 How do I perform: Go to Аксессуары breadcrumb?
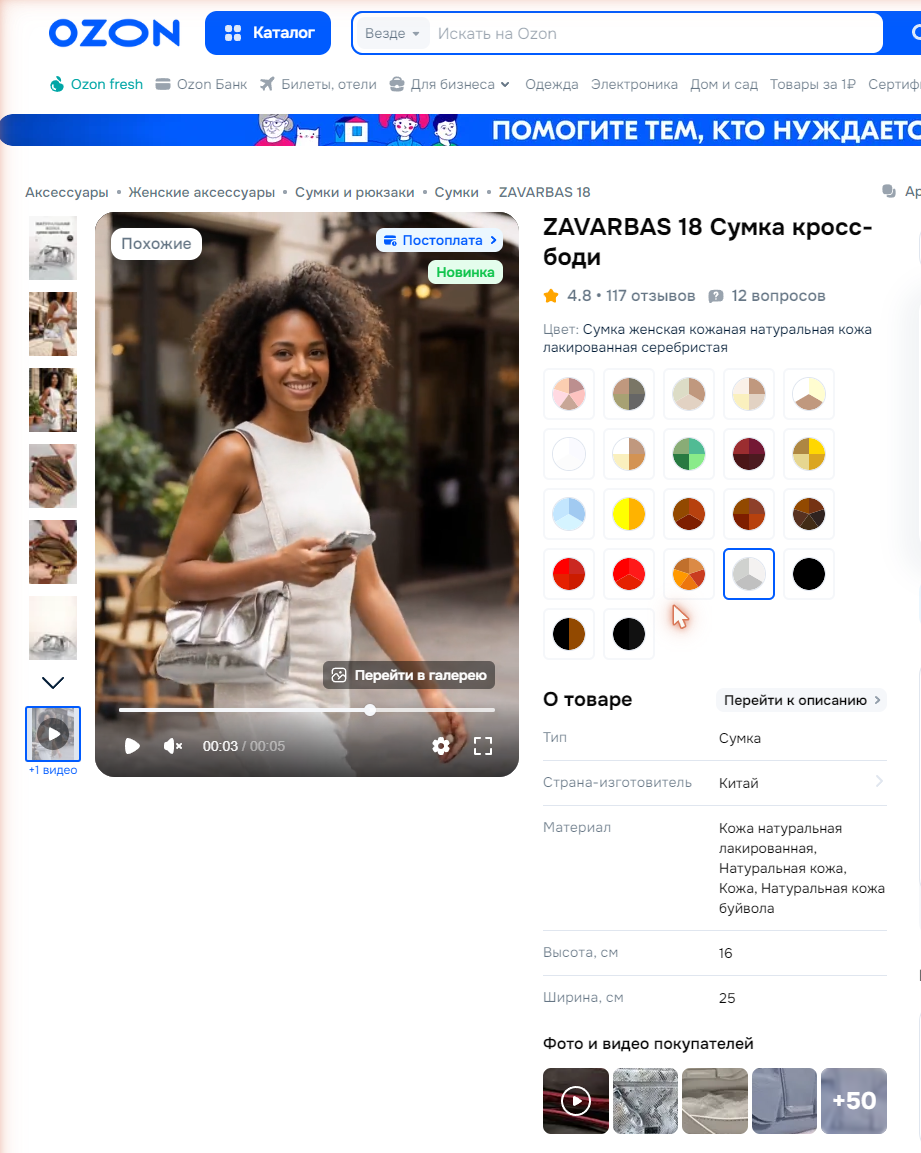[67, 193]
